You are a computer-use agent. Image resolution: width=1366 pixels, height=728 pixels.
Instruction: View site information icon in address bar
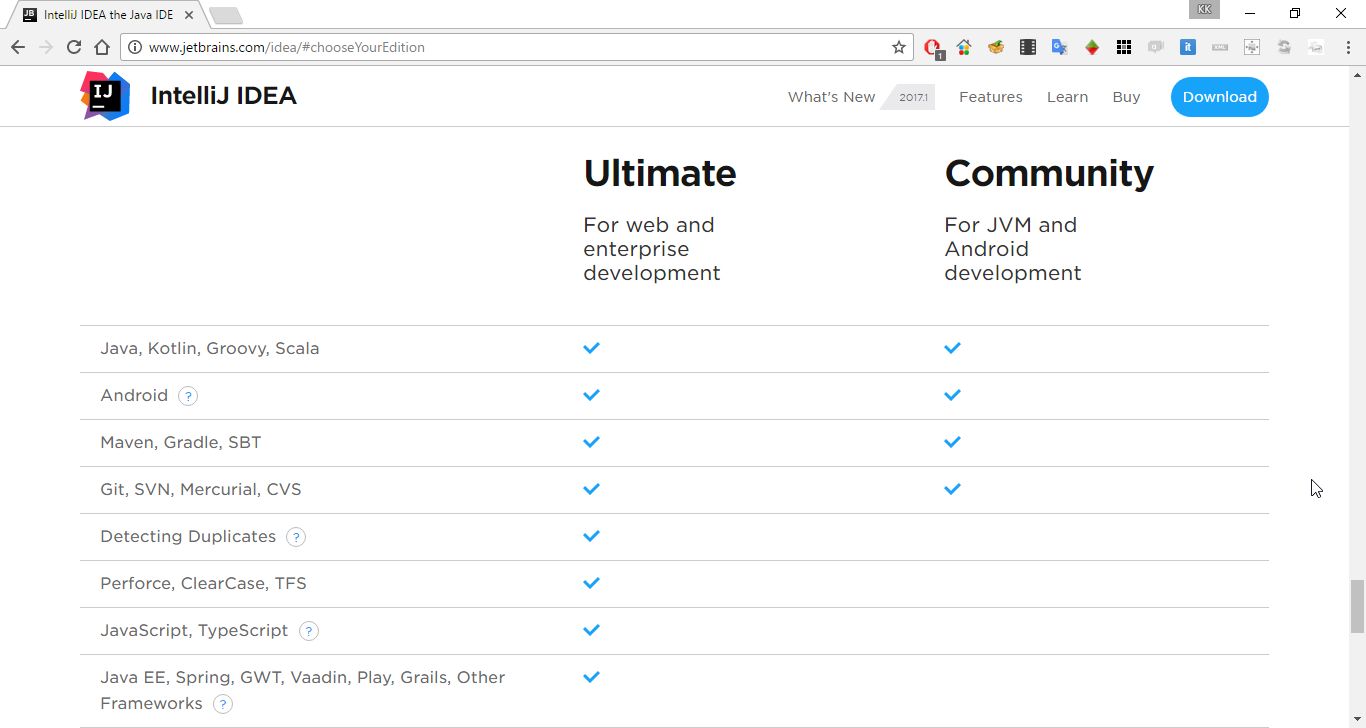(135, 47)
